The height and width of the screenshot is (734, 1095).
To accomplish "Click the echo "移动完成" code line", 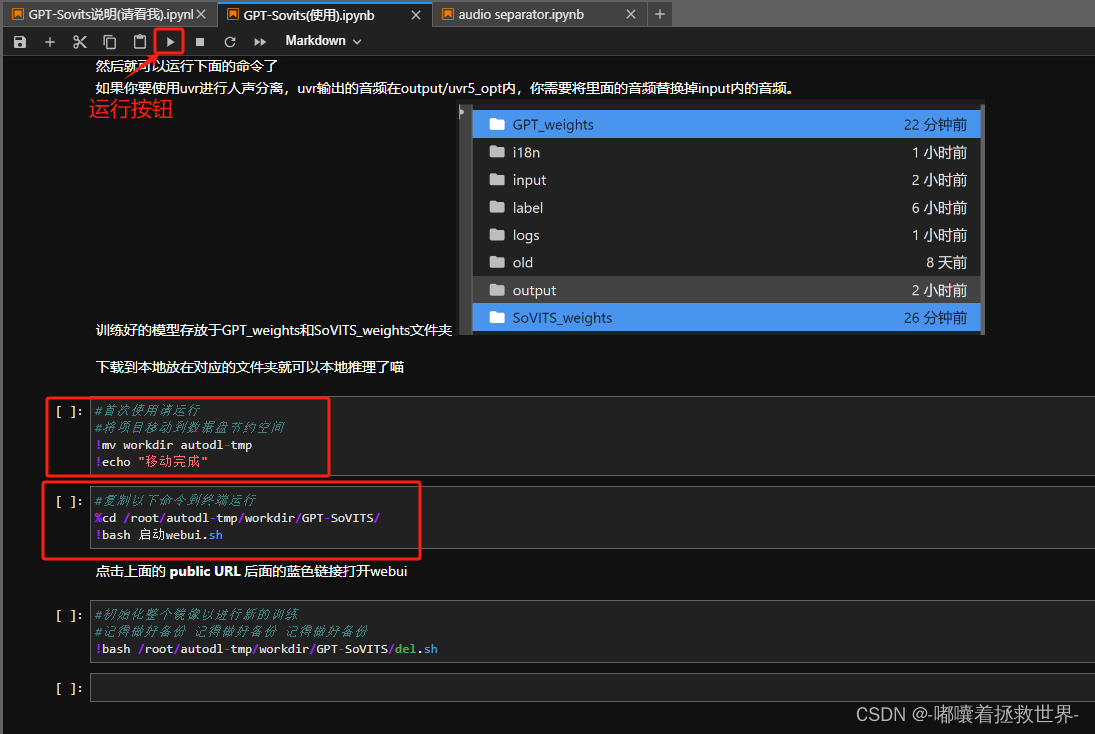I will pos(152,462).
